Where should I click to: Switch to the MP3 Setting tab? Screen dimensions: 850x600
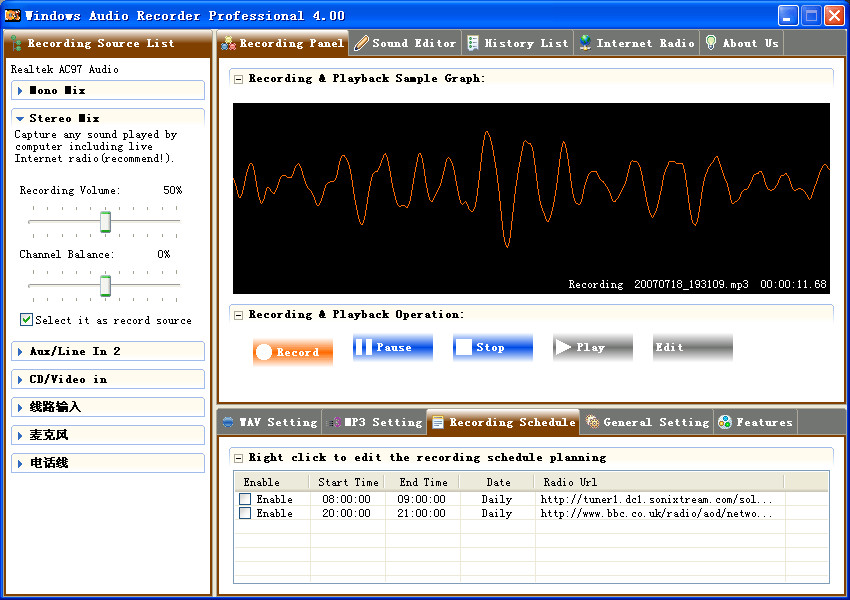pyautogui.click(x=375, y=422)
